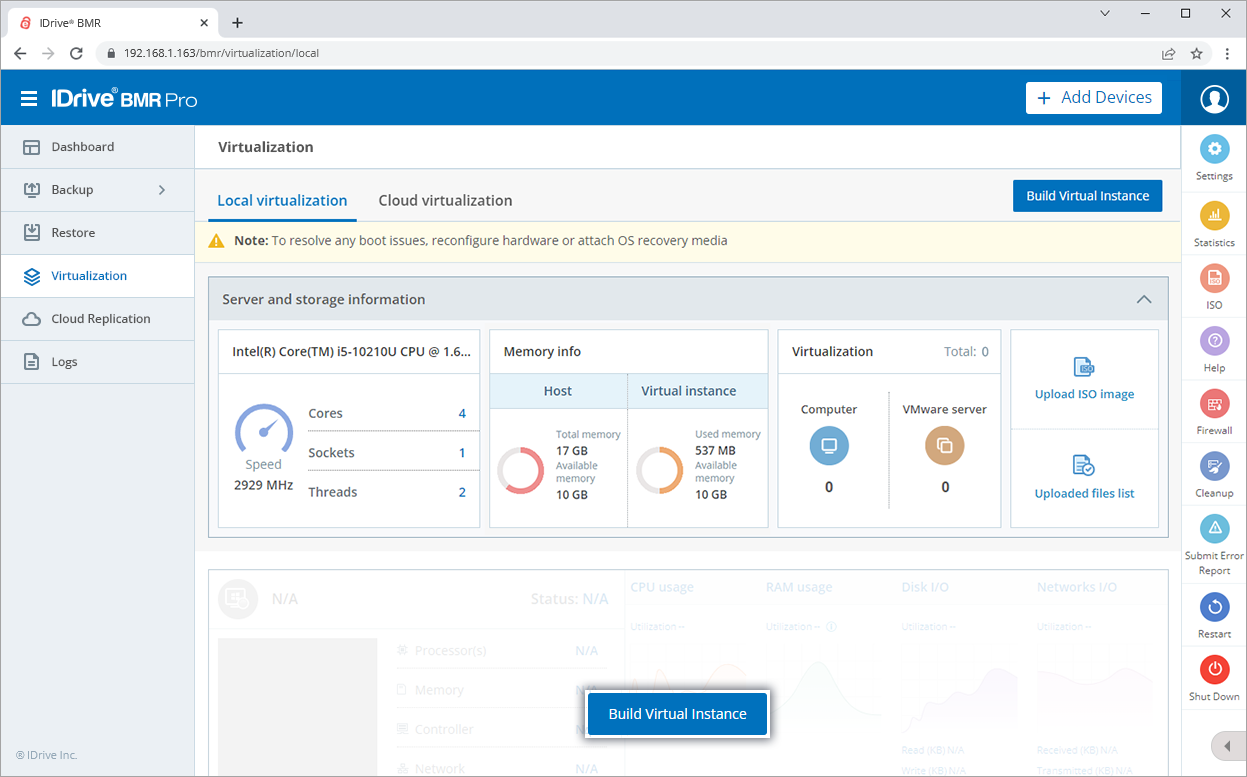Click the Virtualization page heading
The height and width of the screenshot is (777, 1247).
click(x=266, y=147)
